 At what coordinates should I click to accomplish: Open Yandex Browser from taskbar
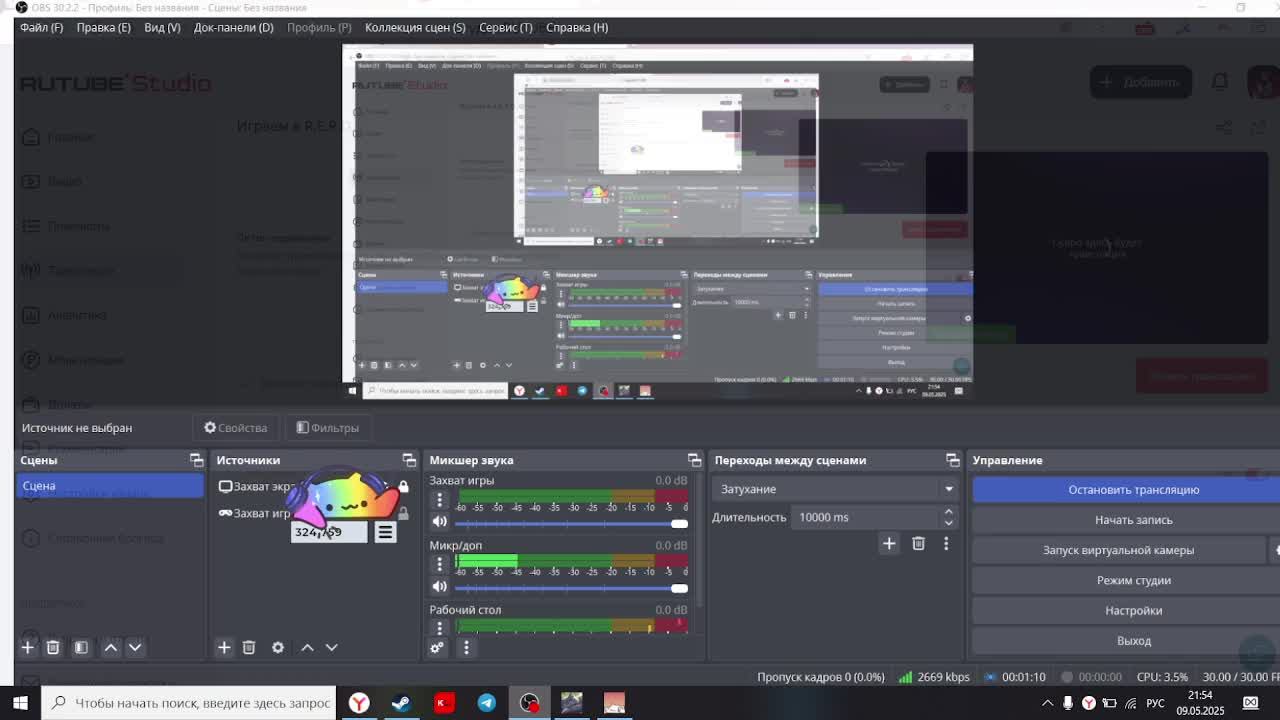[359, 703]
